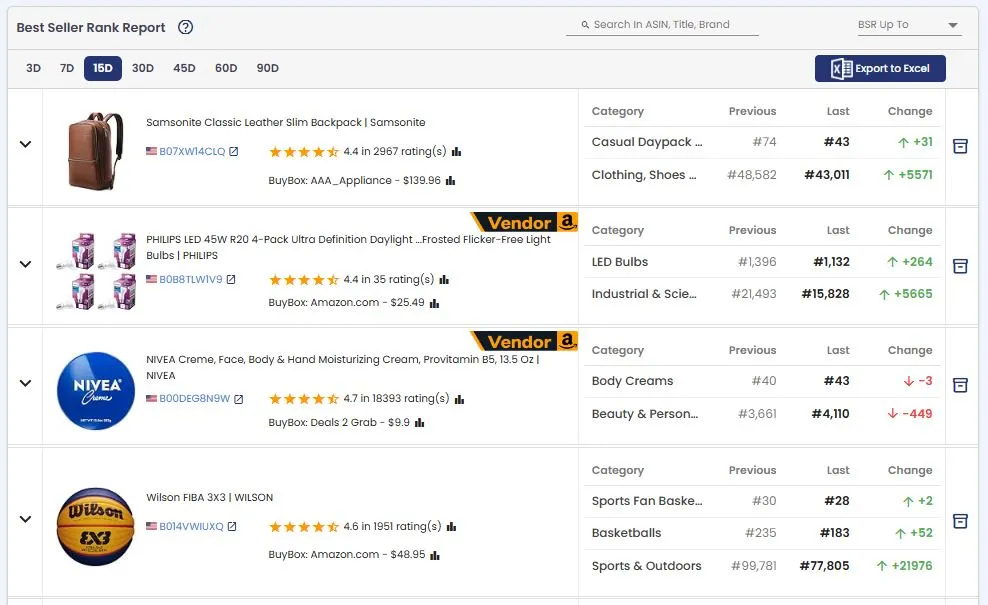Click the Search in ASIN, Title, Brand field
Viewport: 988px width, 605px height.
pyautogui.click(x=662, y=25)
